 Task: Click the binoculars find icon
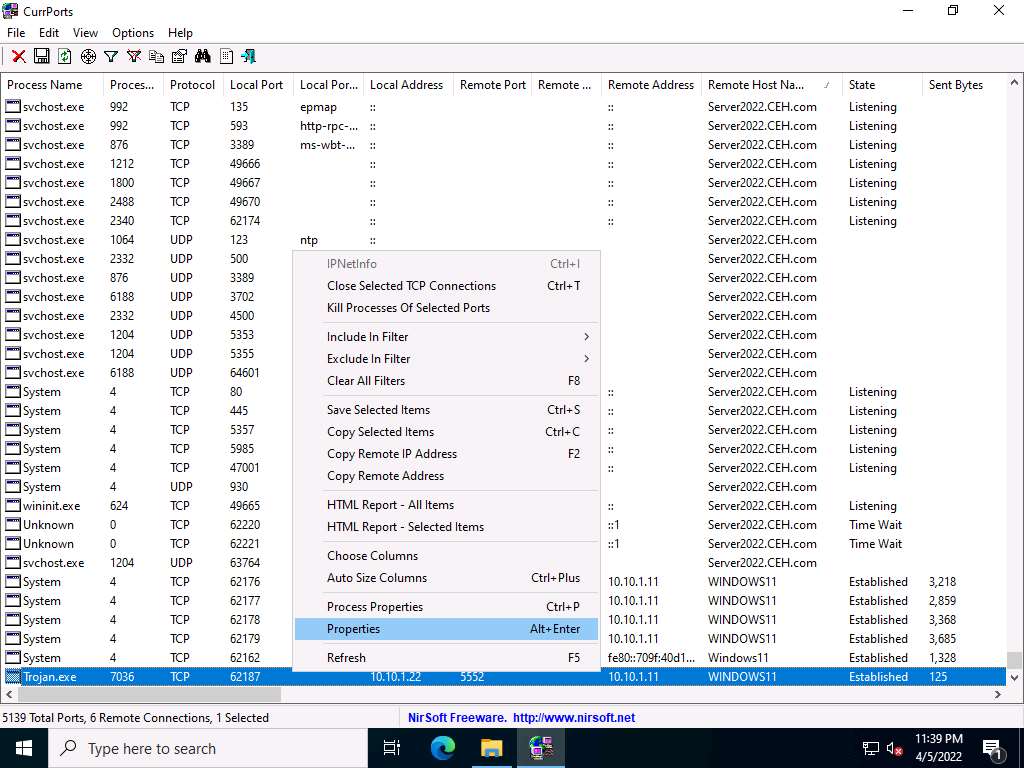coord(203,57)
